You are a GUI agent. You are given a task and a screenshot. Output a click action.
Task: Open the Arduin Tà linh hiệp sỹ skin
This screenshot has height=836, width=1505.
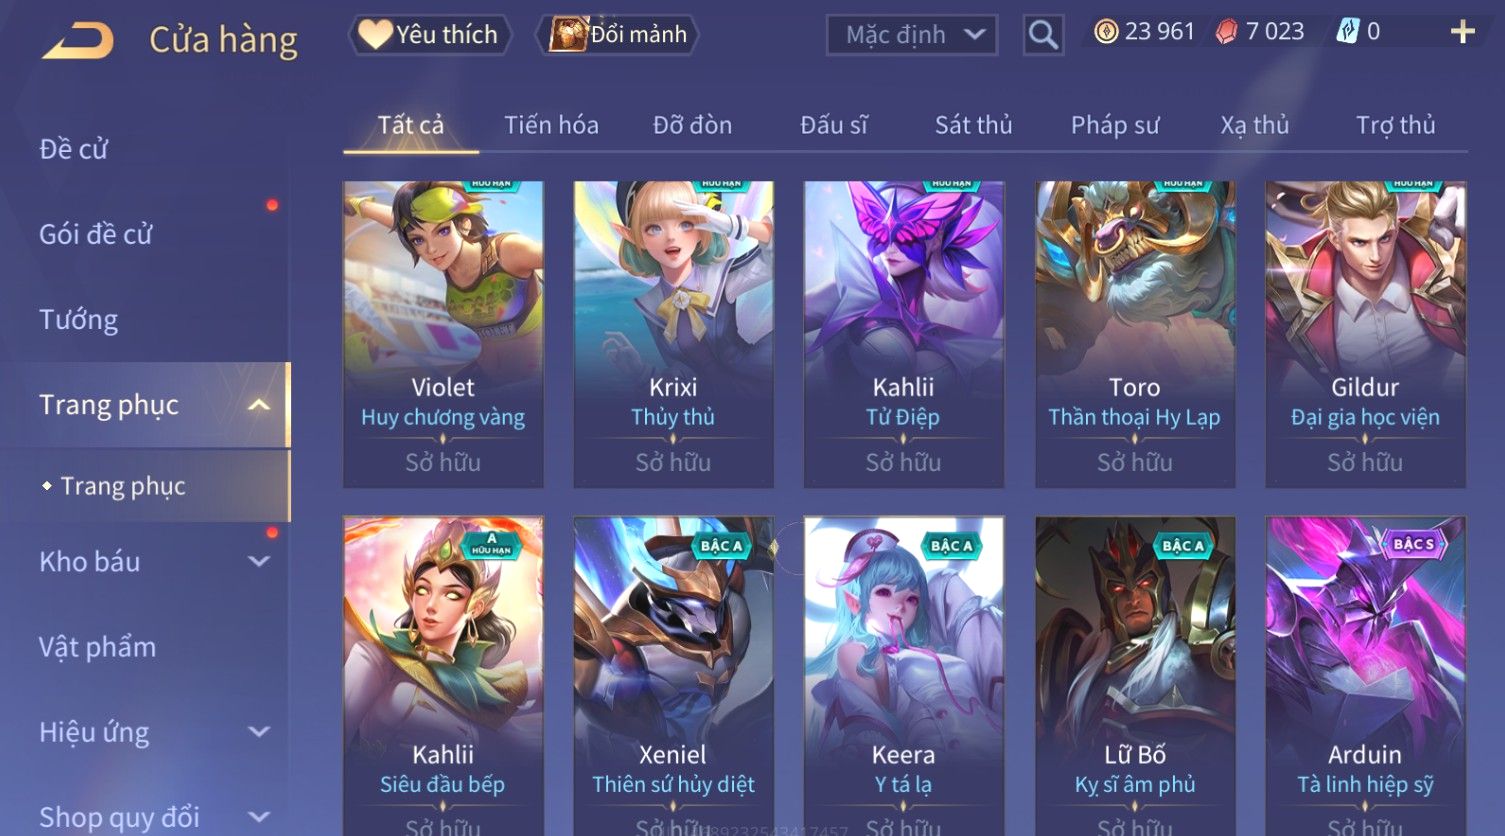pos(1365,676)
